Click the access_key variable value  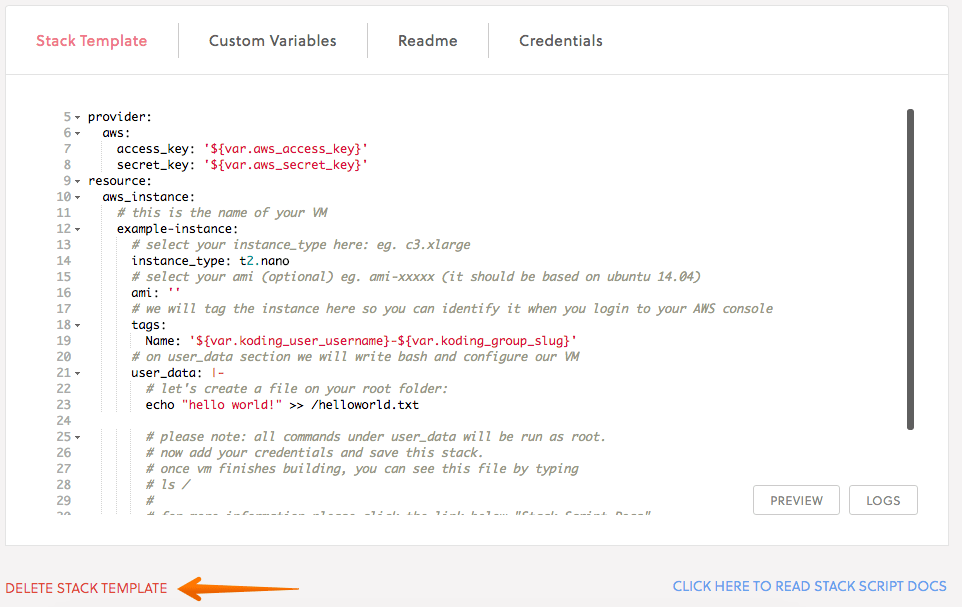285,149
